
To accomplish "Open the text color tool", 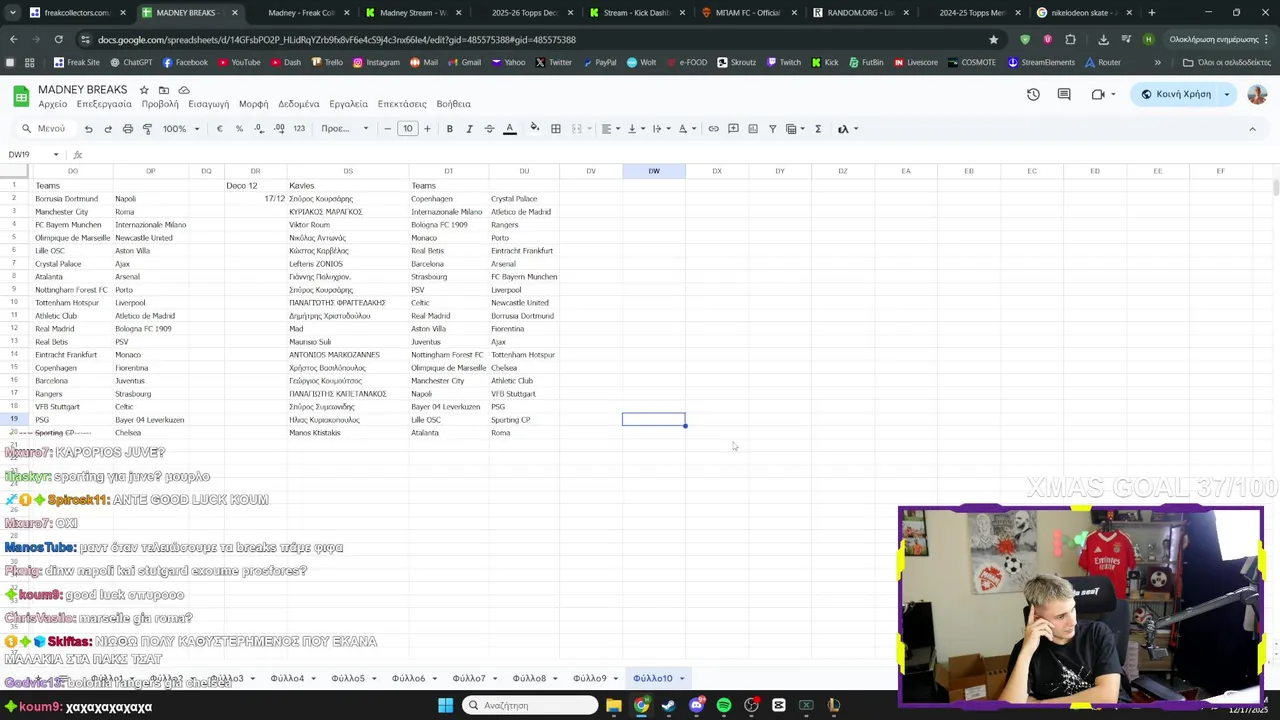I will pyautogui.click(x=509, y=129).
